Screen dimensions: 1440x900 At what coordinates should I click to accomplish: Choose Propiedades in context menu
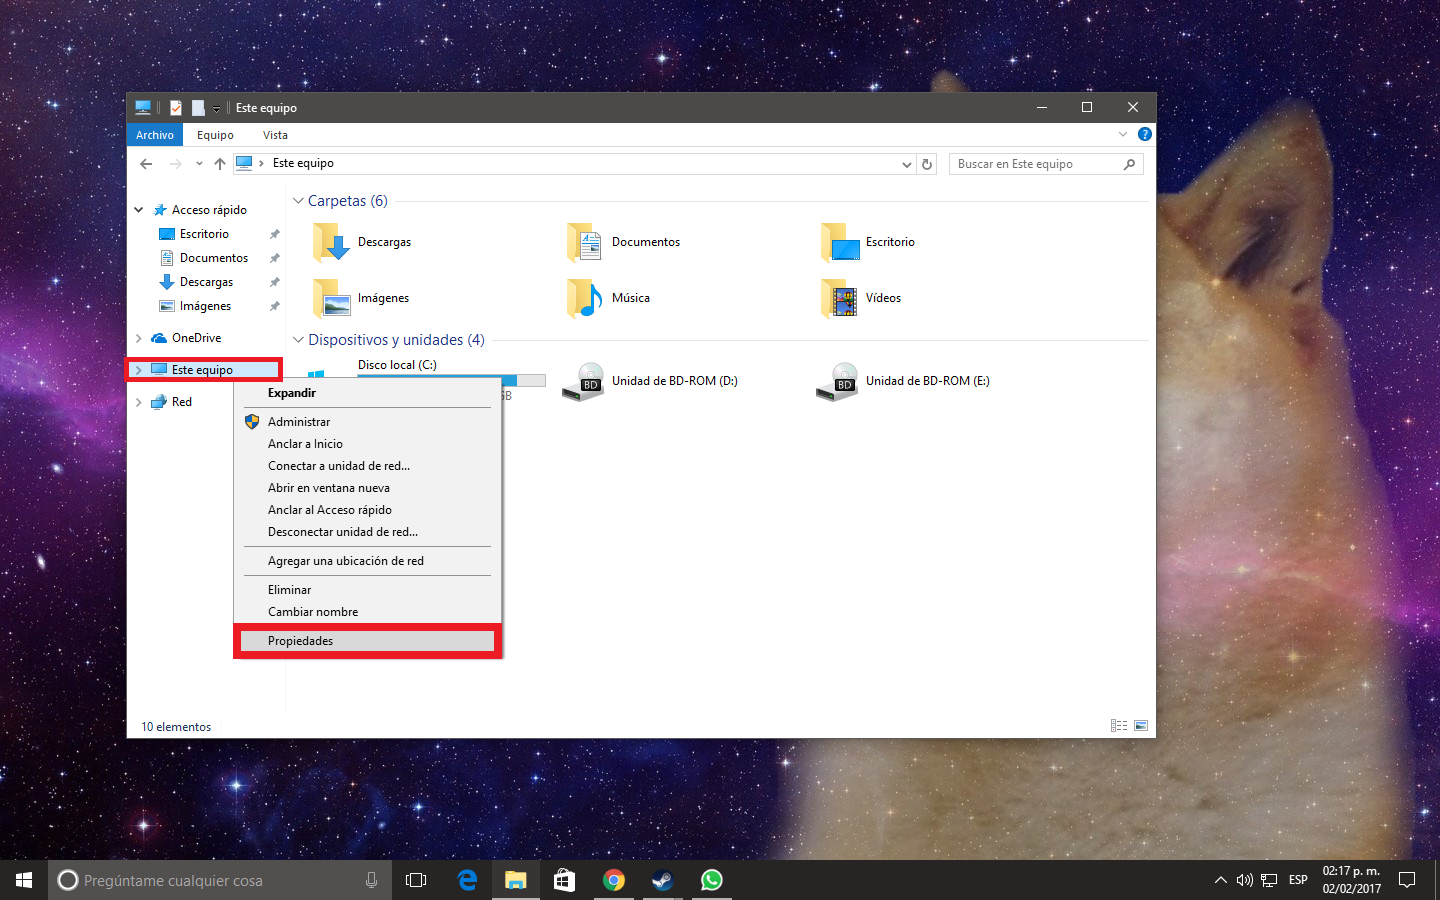pyautogui.click(x=367, y=641)
